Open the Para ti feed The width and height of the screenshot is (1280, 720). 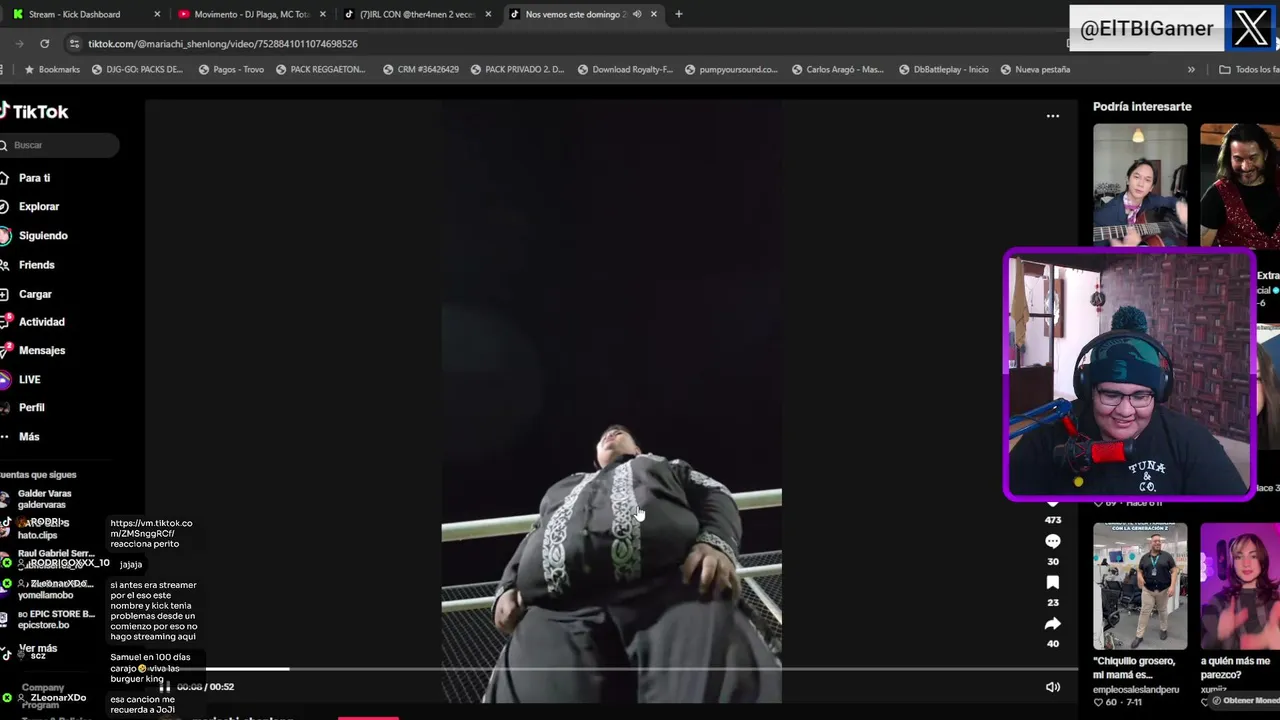(26, 178)
